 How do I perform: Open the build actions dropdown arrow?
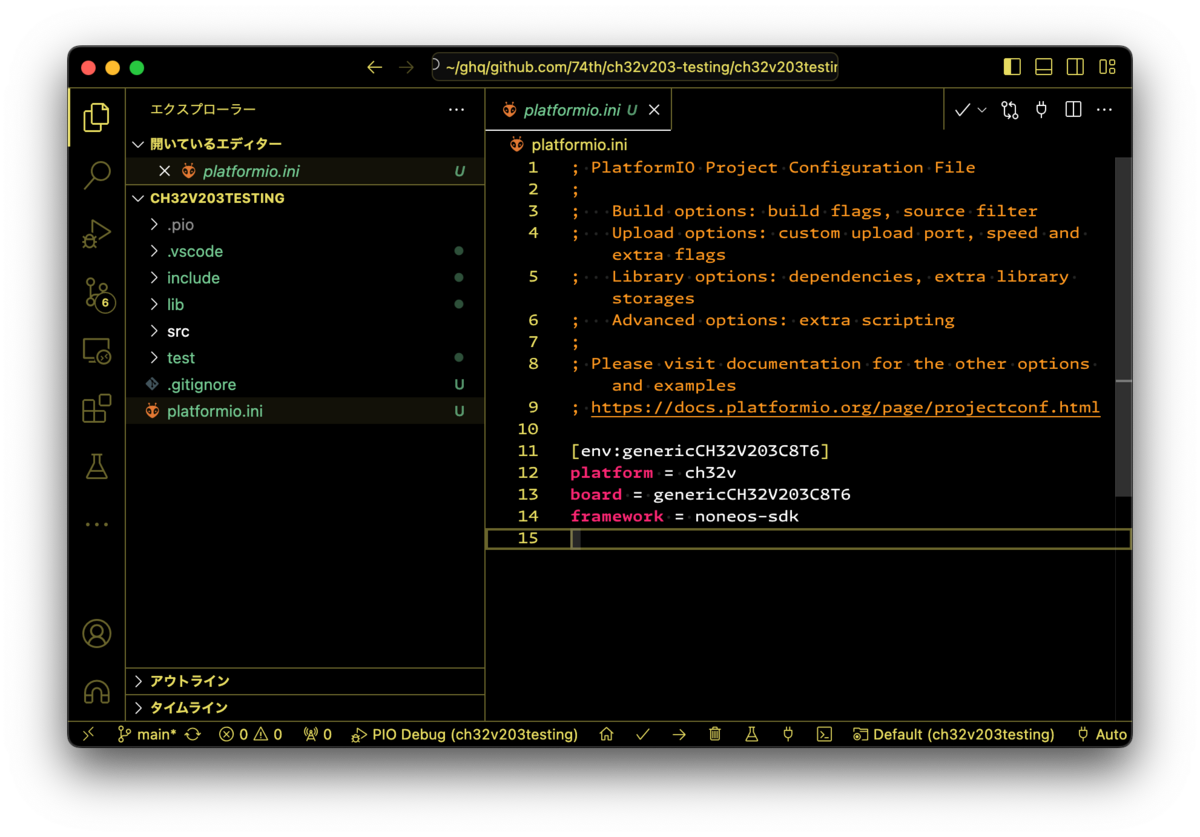982,110
